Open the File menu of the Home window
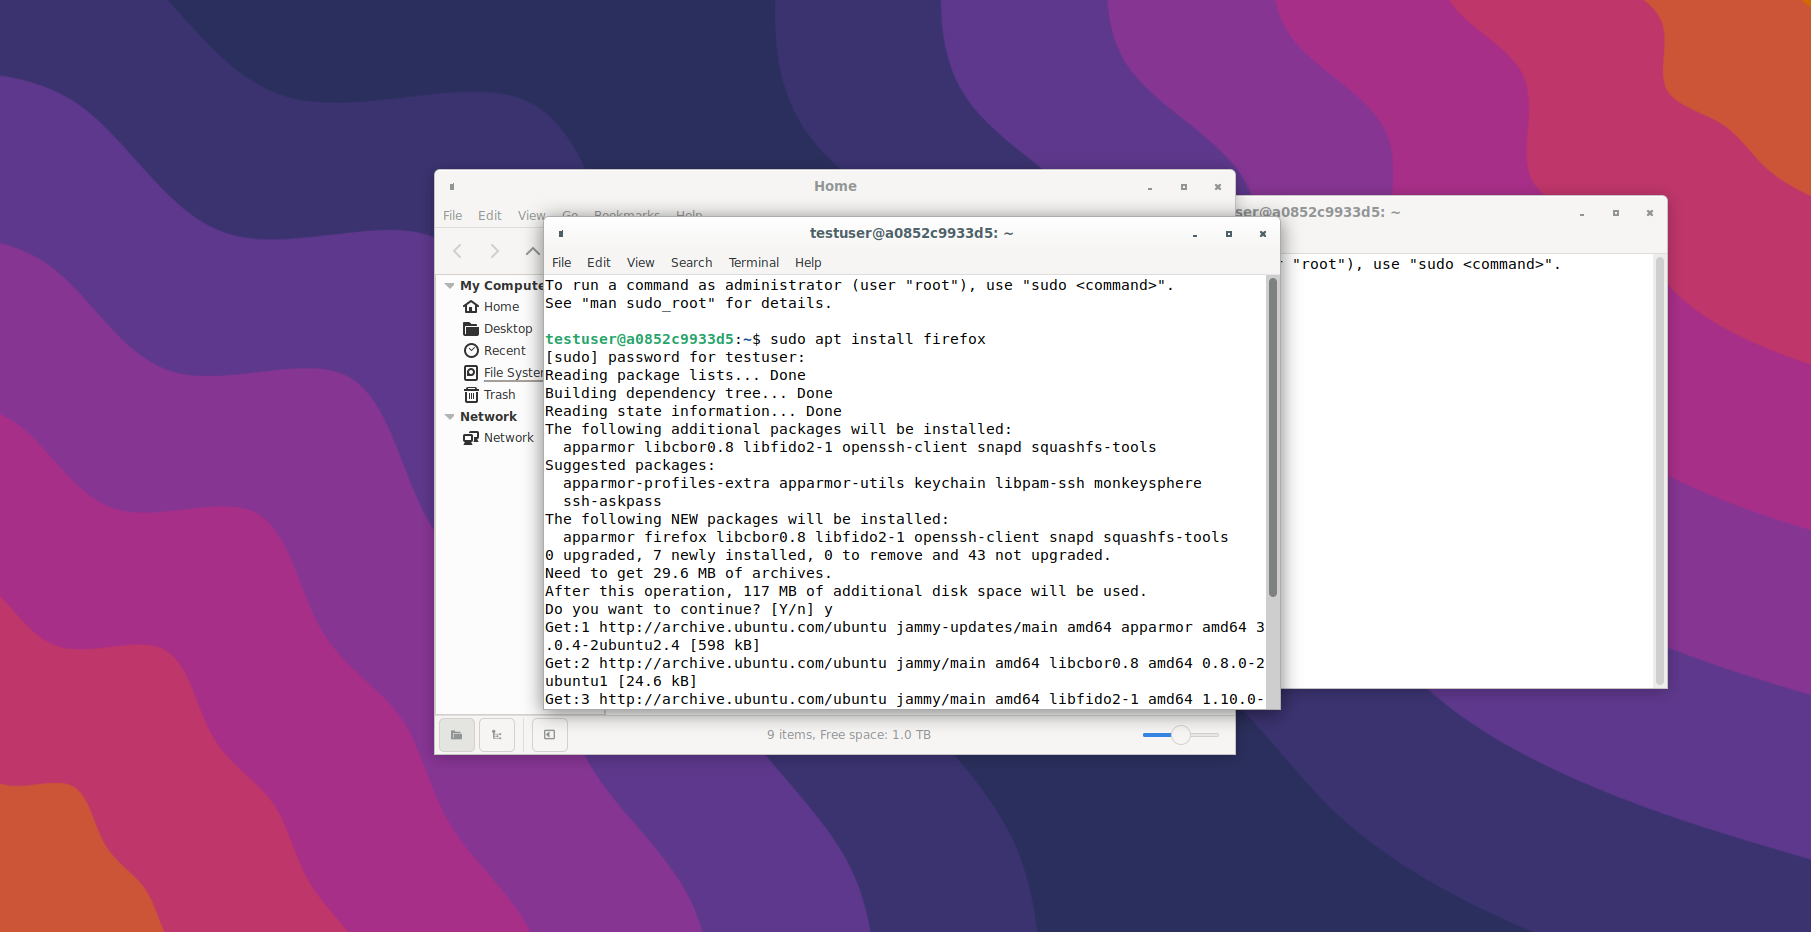The image size is (1811, 932). [x=453, y=216]
